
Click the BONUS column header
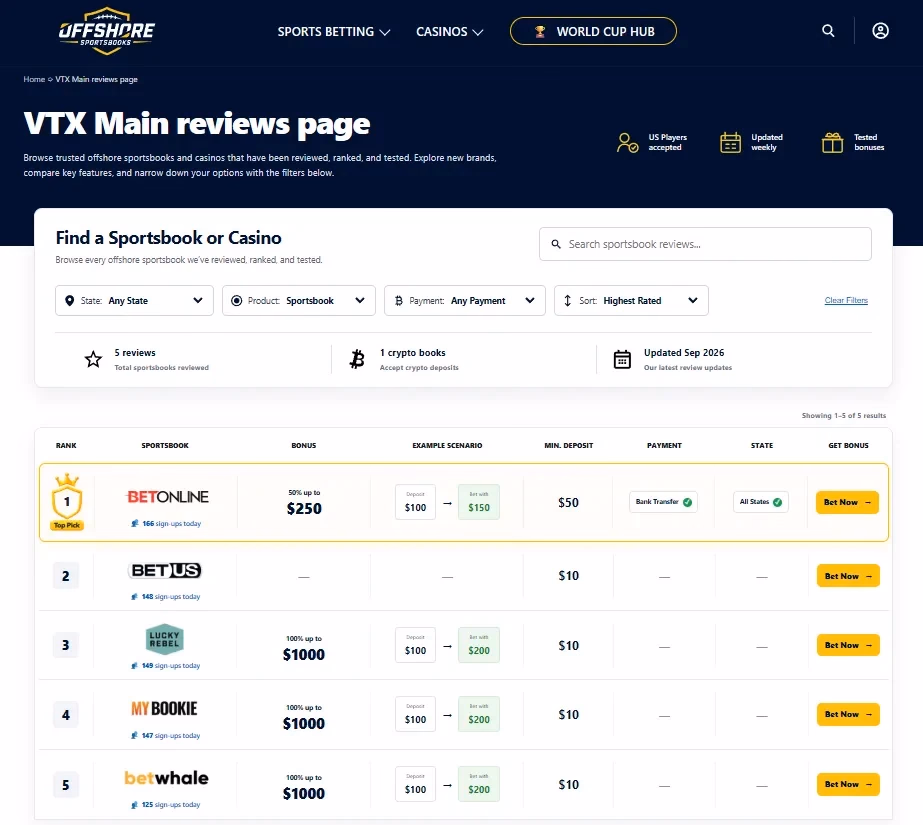click(304, 445)
